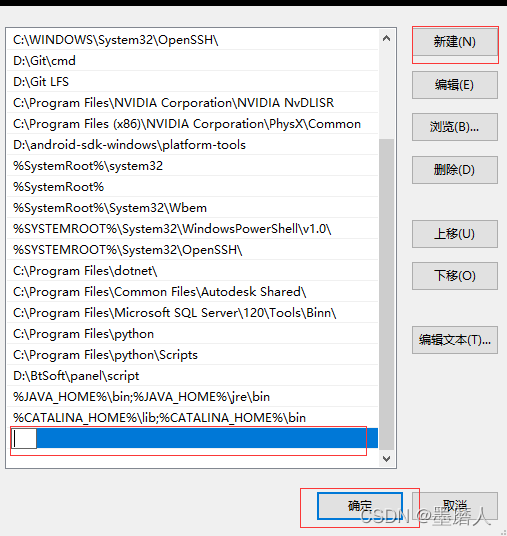Select the %SystemRoot%\system32 entry
The image size is (507, 536).
point(192,166)
